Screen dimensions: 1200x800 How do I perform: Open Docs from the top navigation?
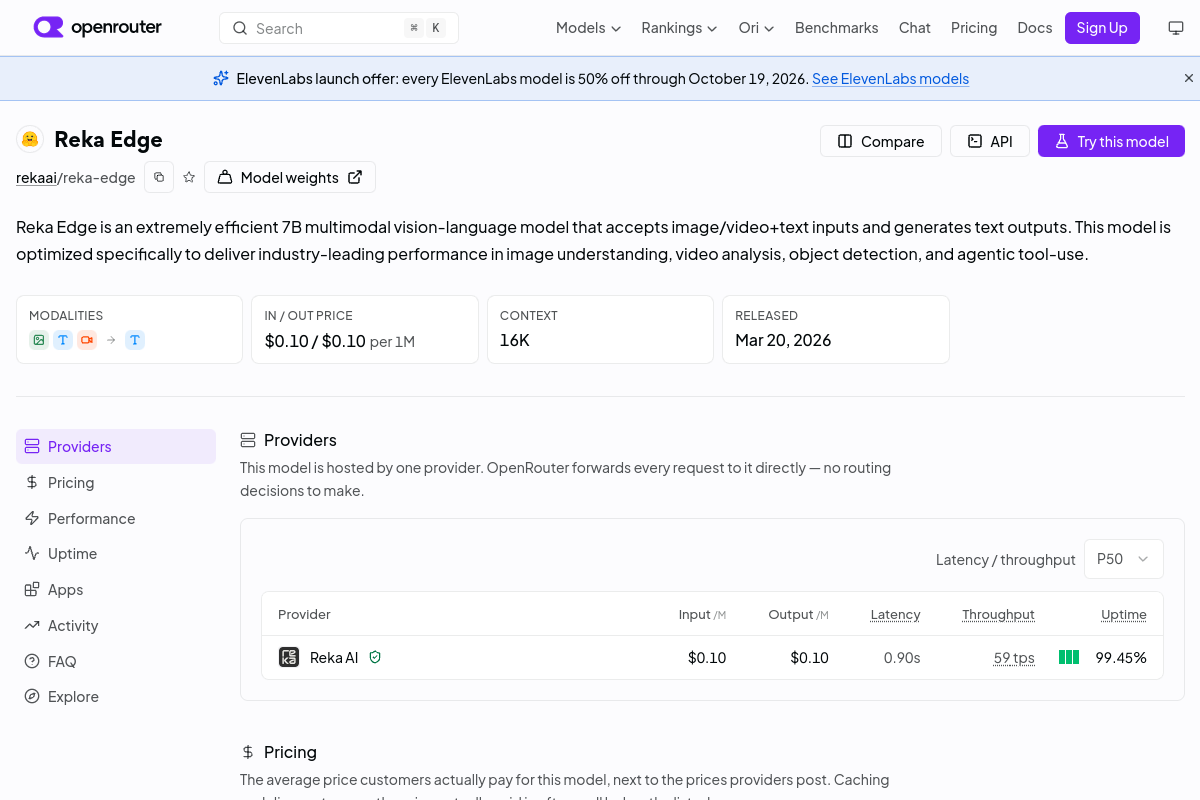point(1035,28)
